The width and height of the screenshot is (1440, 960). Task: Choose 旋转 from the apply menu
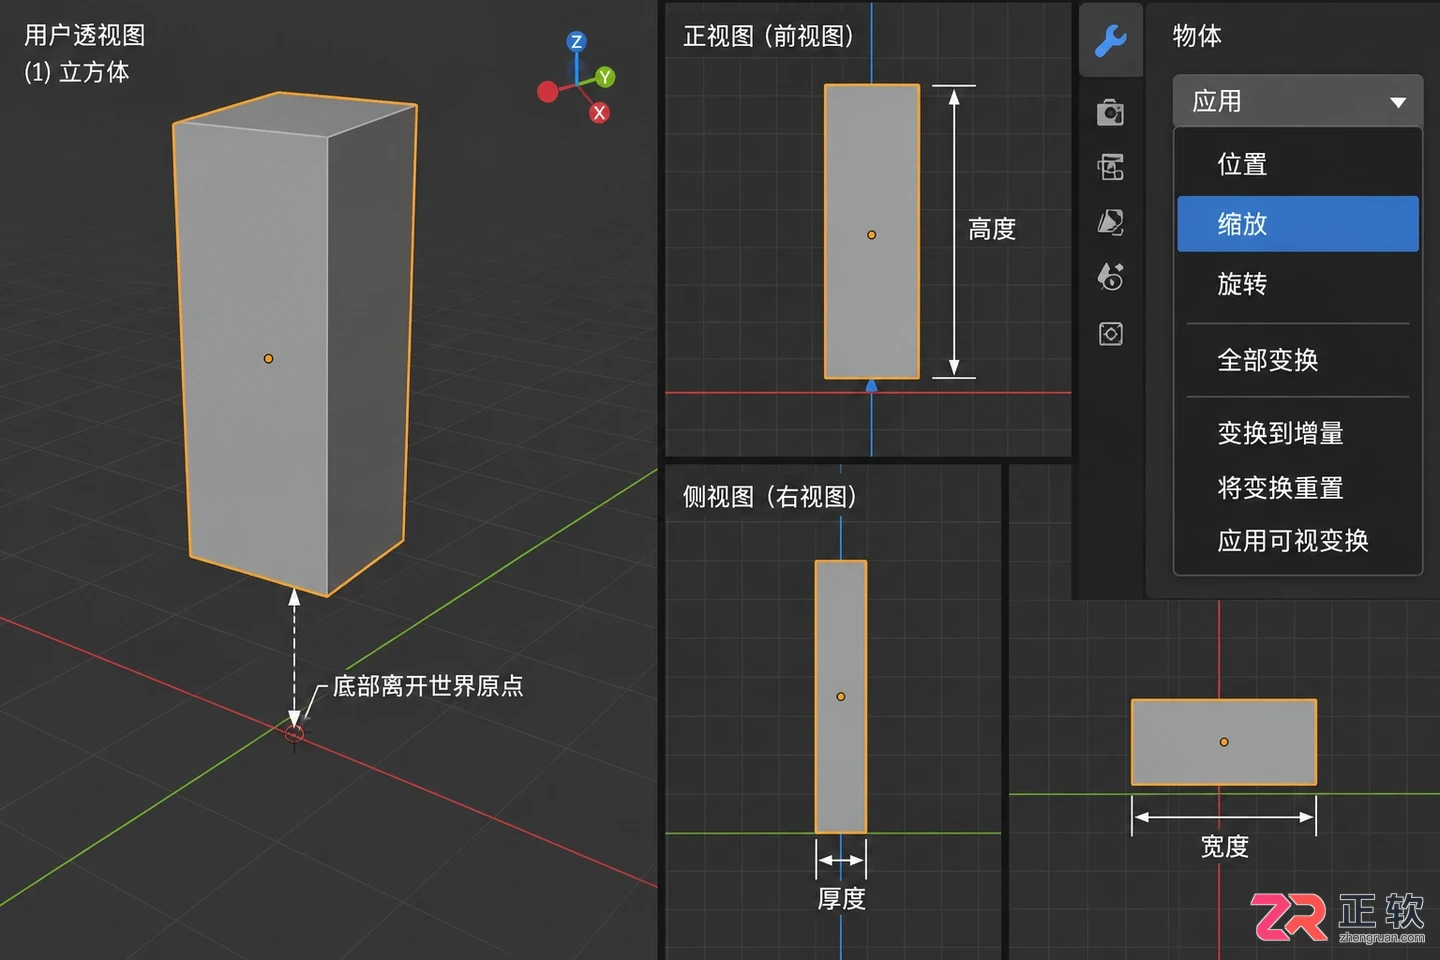coord(1297,284)
